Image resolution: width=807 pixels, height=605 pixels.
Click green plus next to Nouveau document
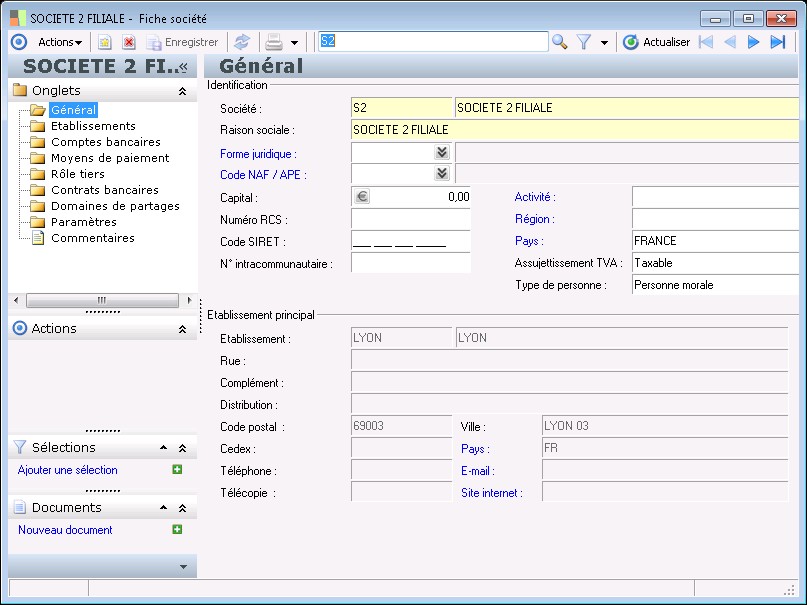177,530
